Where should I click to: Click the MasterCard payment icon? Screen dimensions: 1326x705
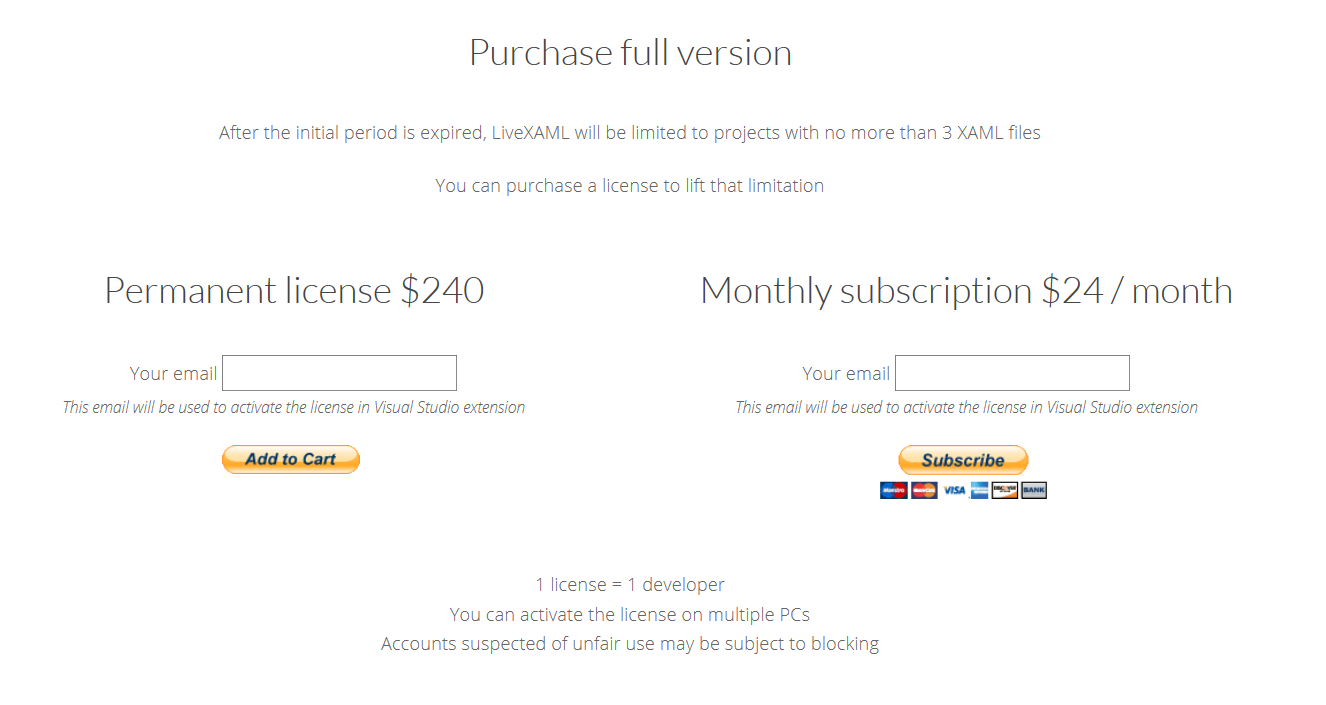924,490
